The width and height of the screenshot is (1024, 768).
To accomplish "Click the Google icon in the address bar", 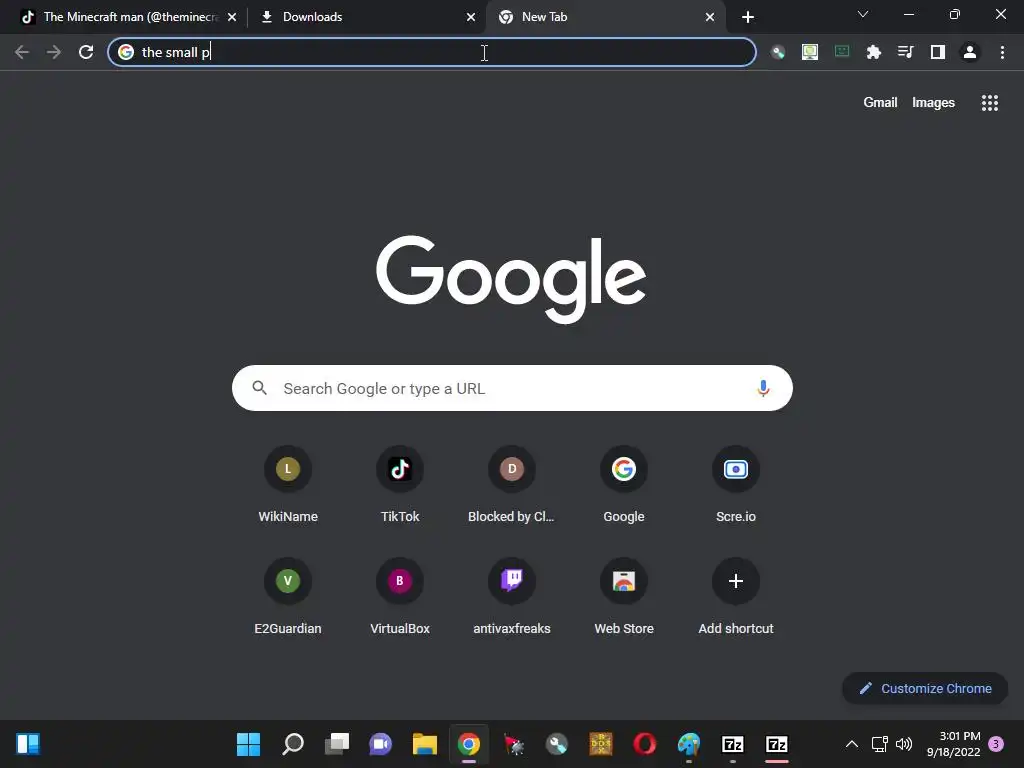I will [126, 52].
